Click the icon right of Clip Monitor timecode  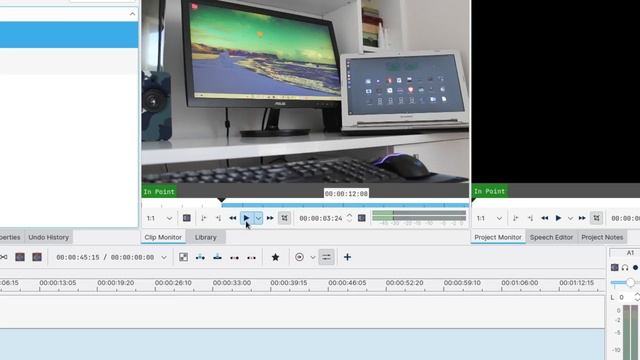(x=362, y=218)
